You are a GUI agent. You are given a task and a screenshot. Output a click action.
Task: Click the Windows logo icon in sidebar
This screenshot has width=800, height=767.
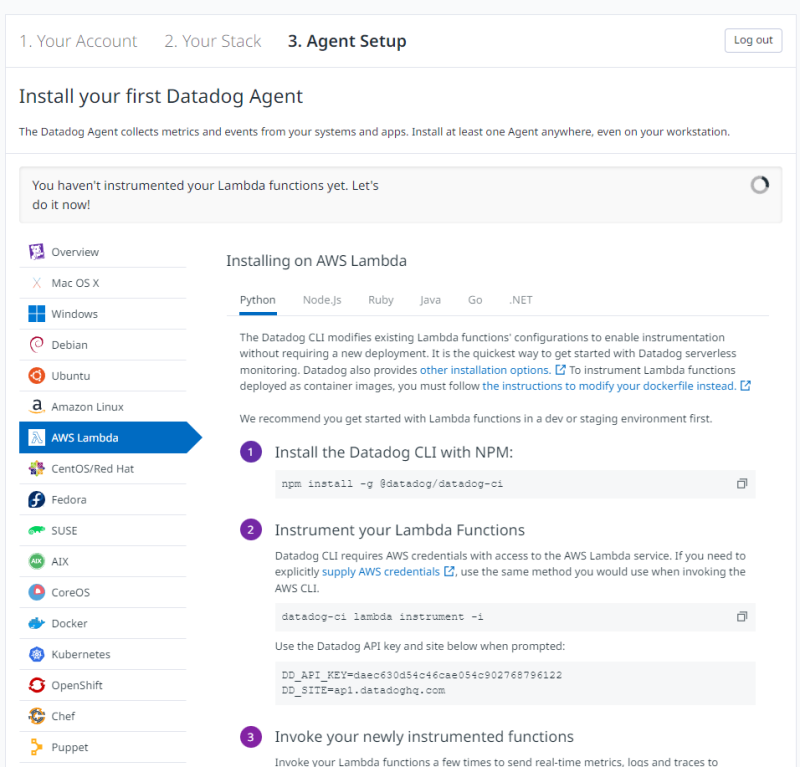(x=37, y=314)
